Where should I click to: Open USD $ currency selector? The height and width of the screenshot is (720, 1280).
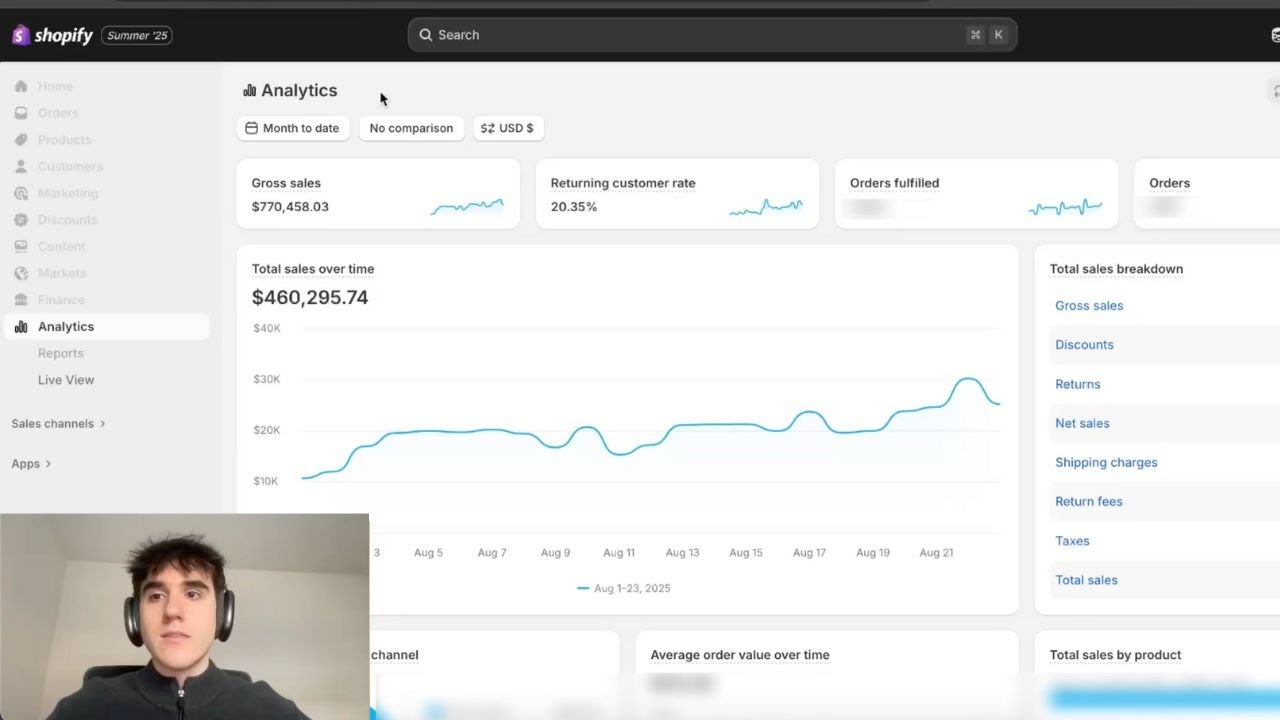[508, 128]
